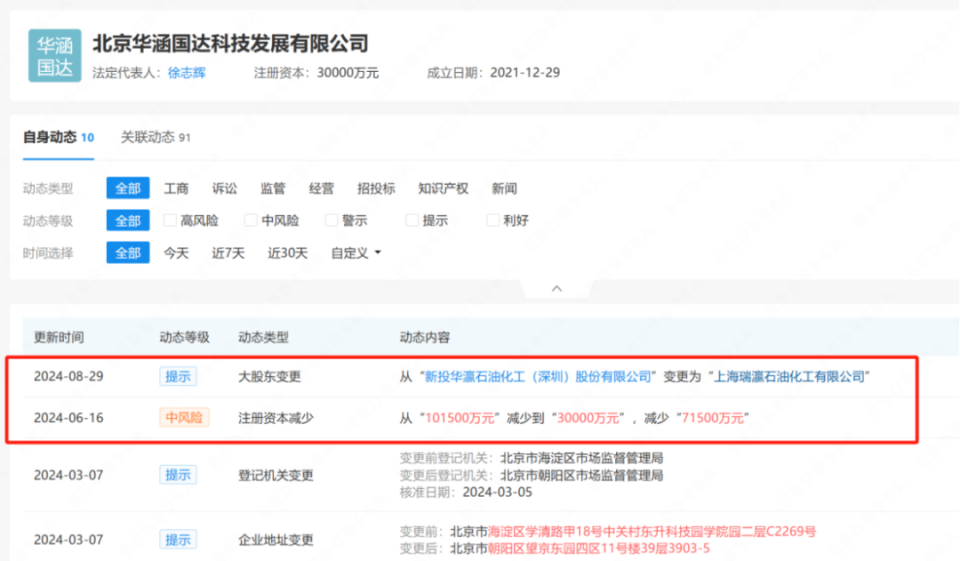Check the 提示 level checkbox
The width and height of the screenshot is (960, 561).
click(x=412, y=220)
